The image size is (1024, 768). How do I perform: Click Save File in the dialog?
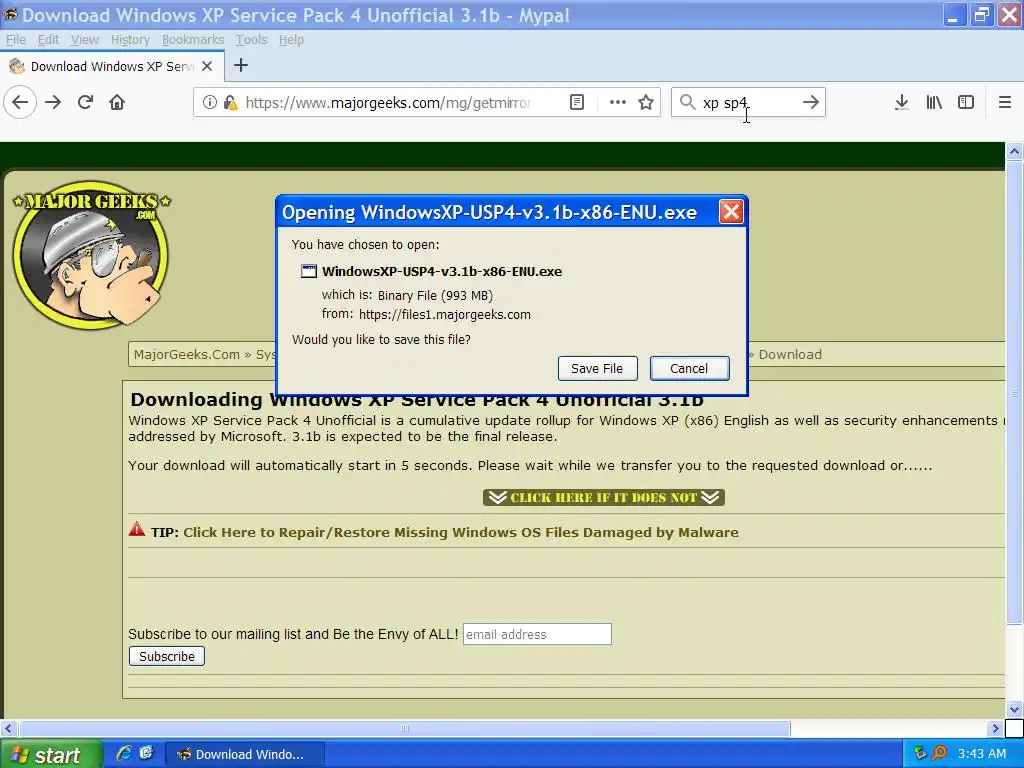(x=597, y=368)
